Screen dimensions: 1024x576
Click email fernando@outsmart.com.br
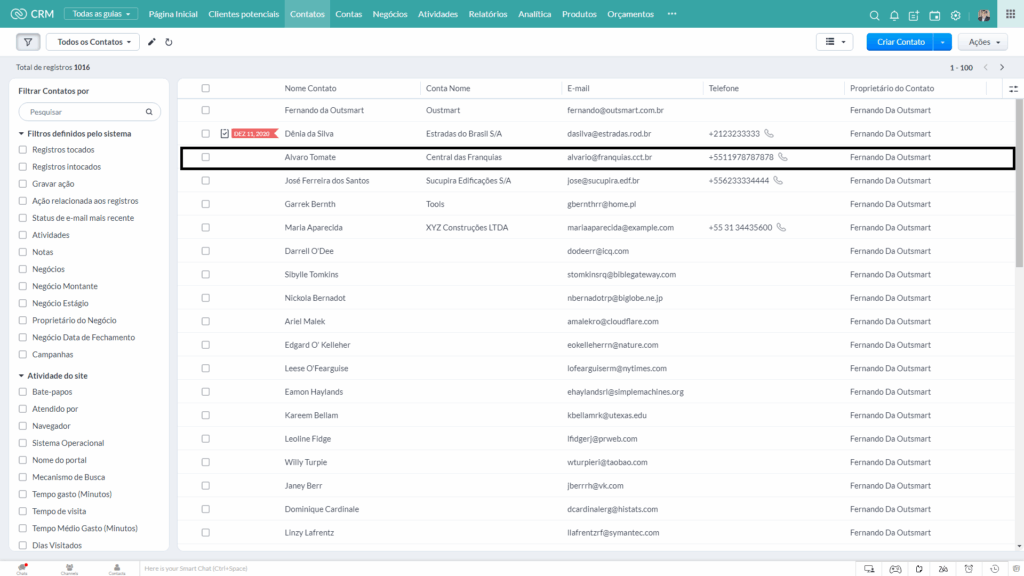click(615, 110)
